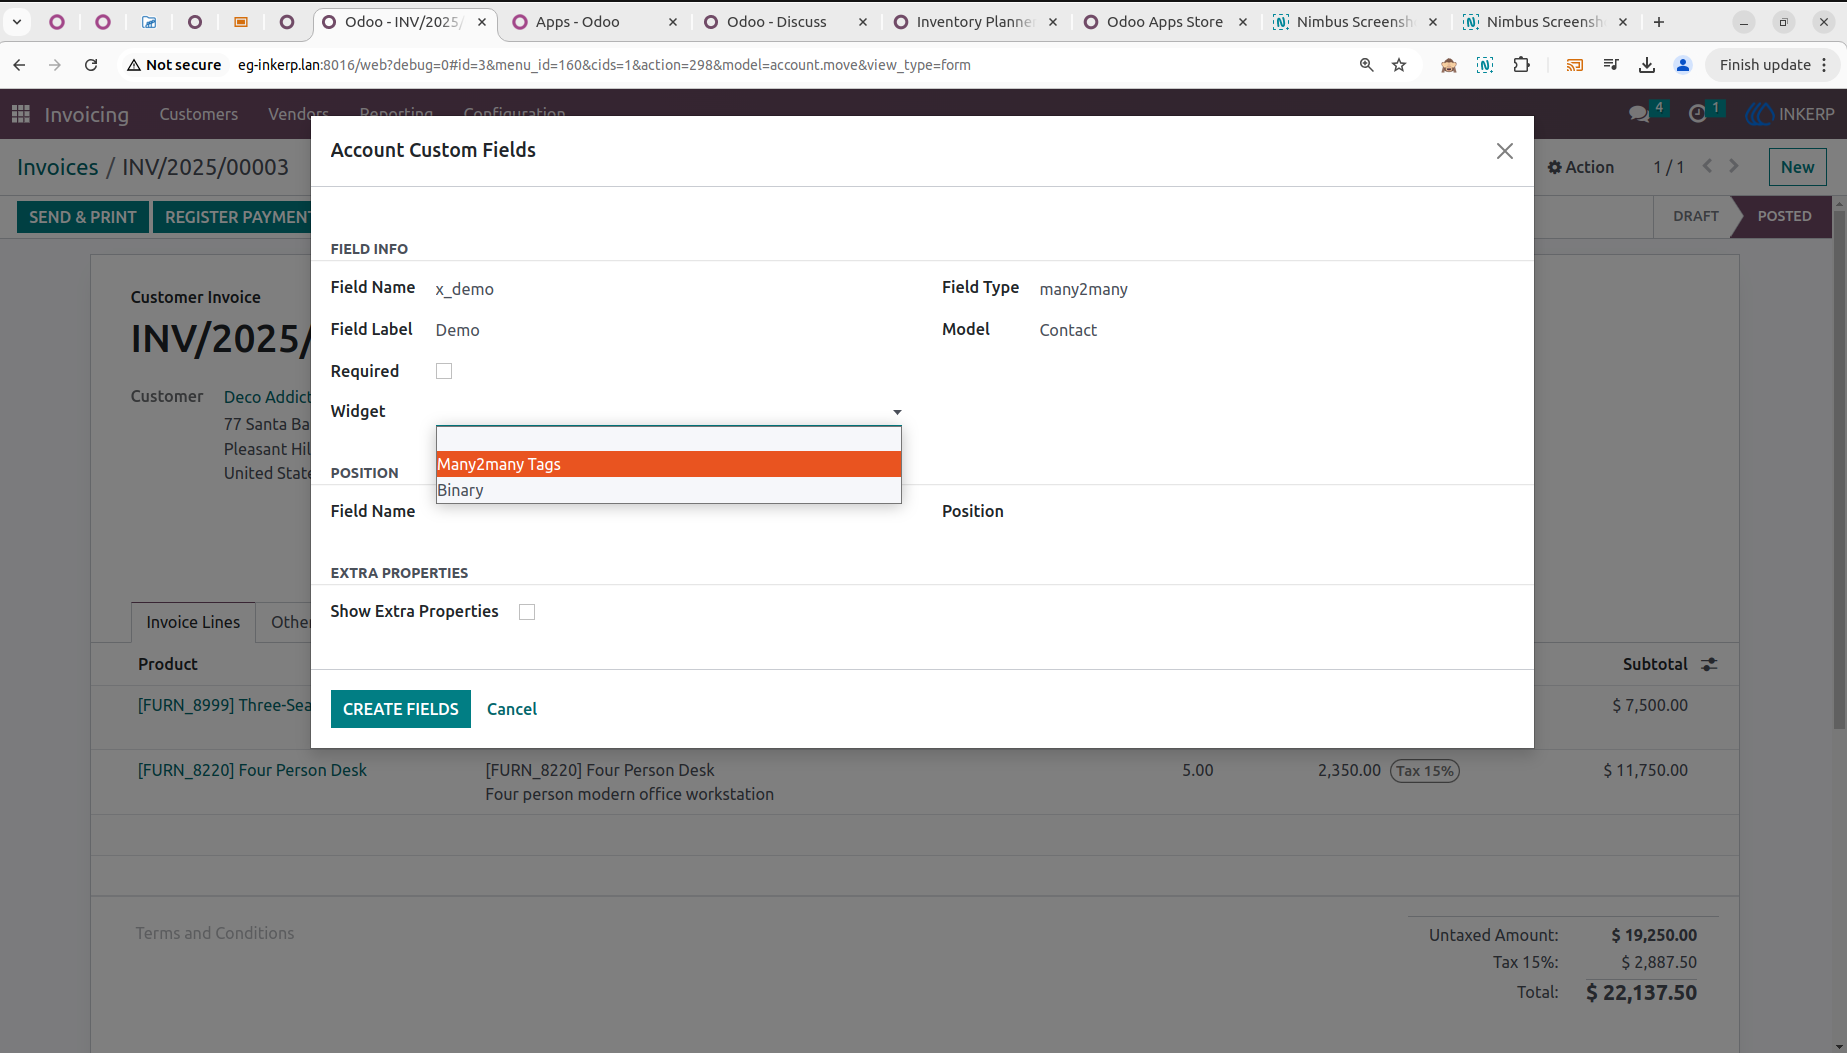Toggle the Required checkbox
Screen dimensions: 1847x1053
(x=444, y=371)
